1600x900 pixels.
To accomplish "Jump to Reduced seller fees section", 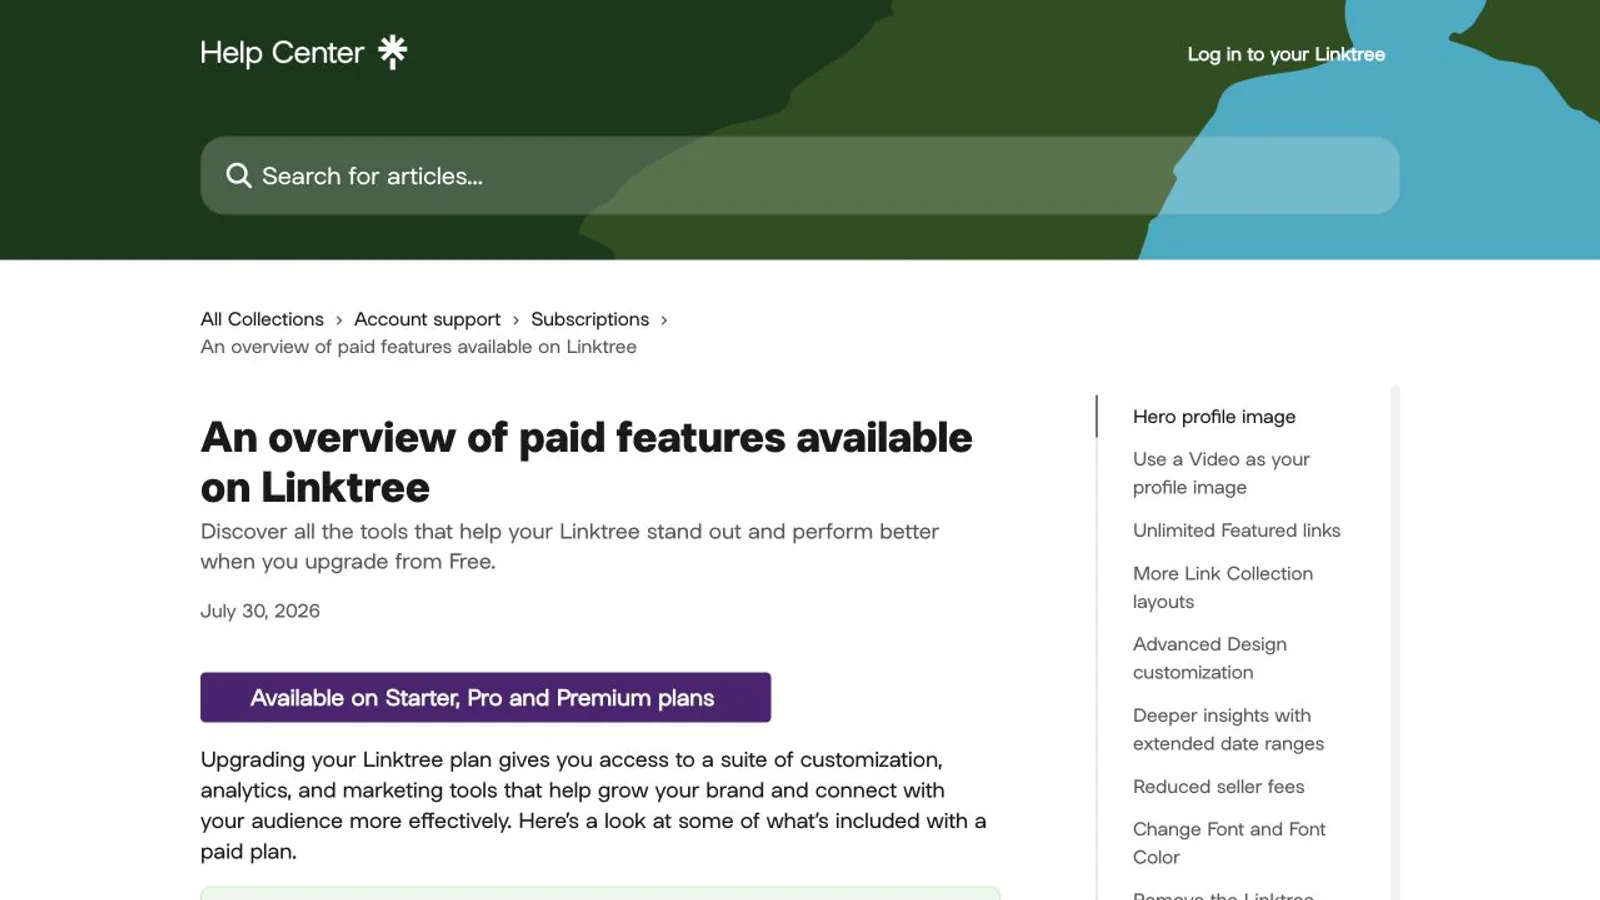I will point(1218,786).
